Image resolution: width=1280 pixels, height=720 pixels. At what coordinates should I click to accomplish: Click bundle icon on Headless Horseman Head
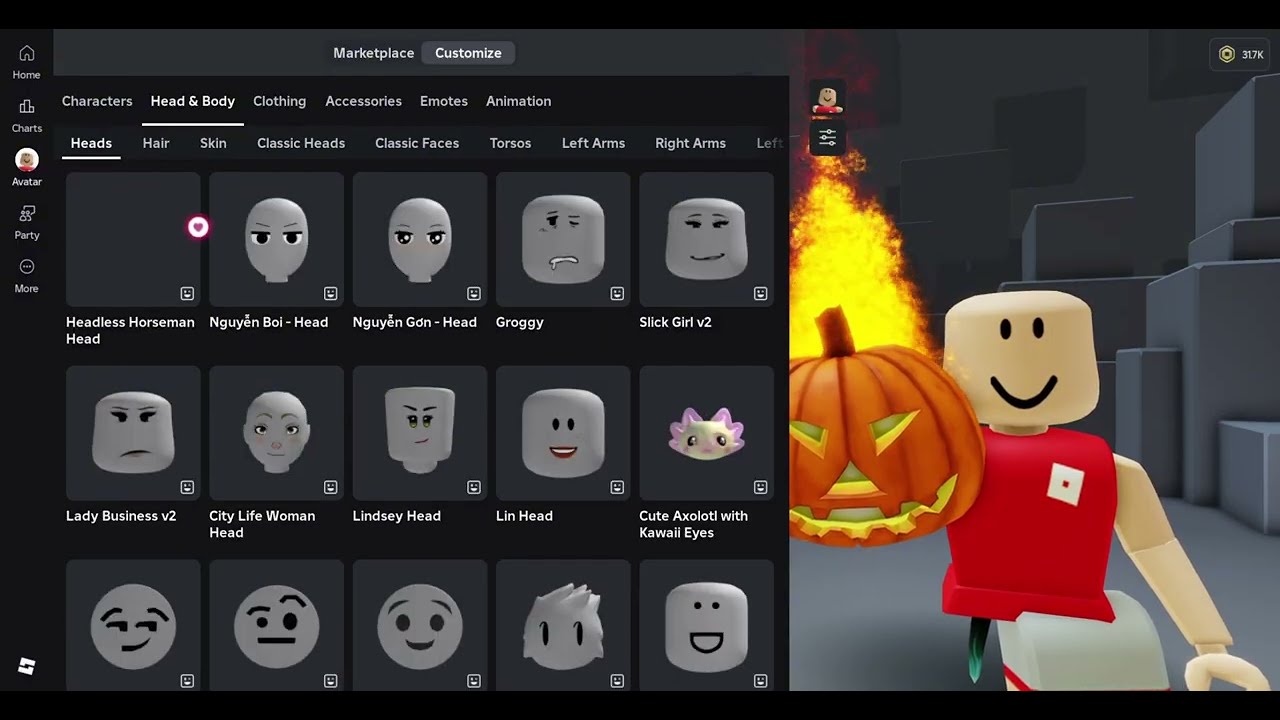point(187,293)
